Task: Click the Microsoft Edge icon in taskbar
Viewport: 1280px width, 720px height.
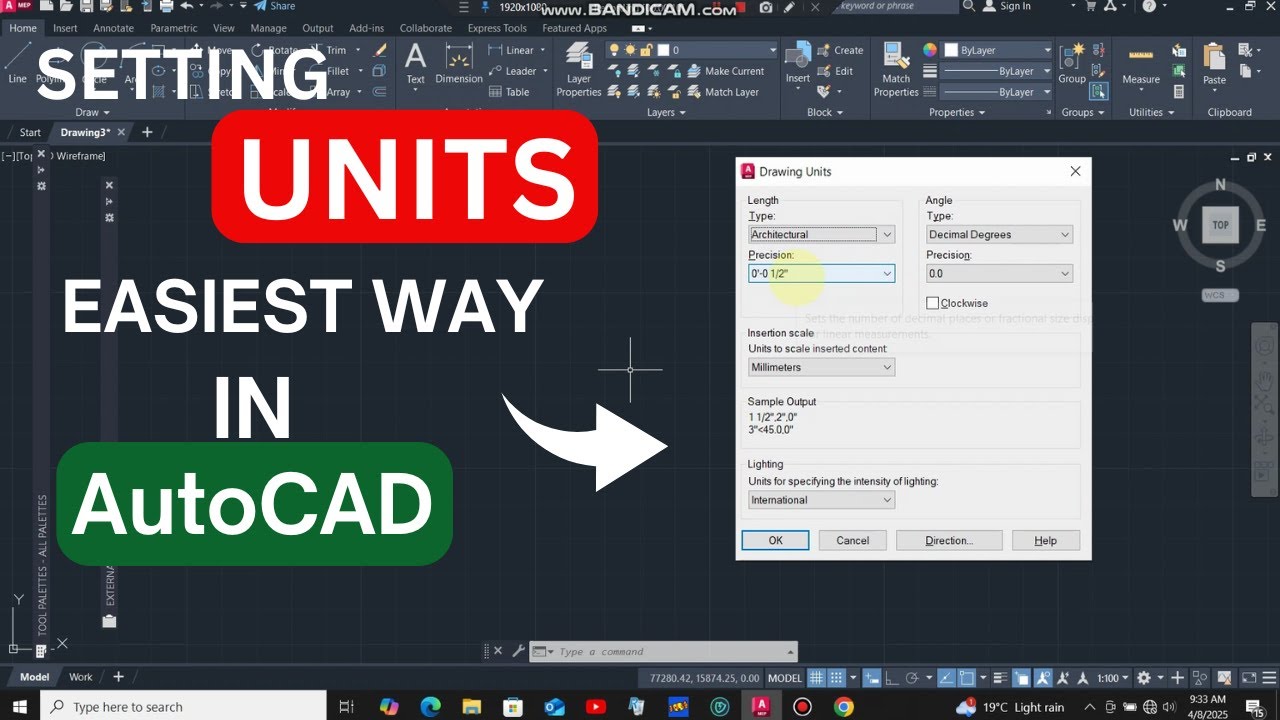Action: click(431, 706)
